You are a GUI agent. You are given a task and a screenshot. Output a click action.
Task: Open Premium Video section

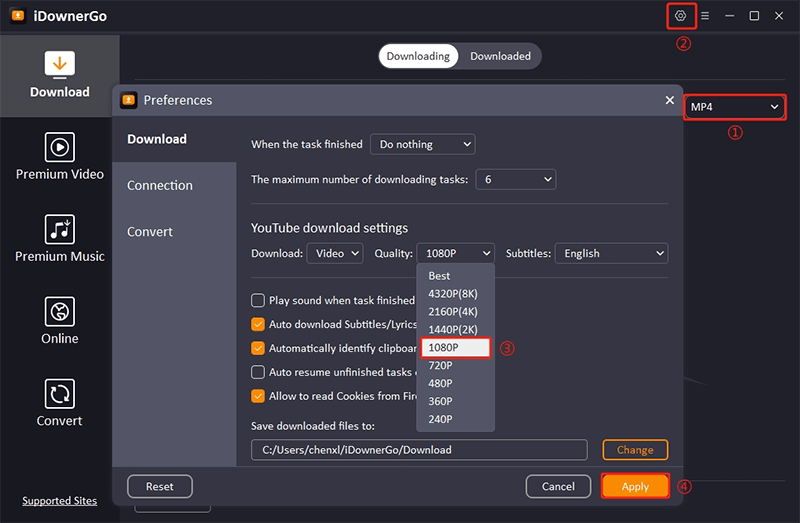click(x=59, y=157)
